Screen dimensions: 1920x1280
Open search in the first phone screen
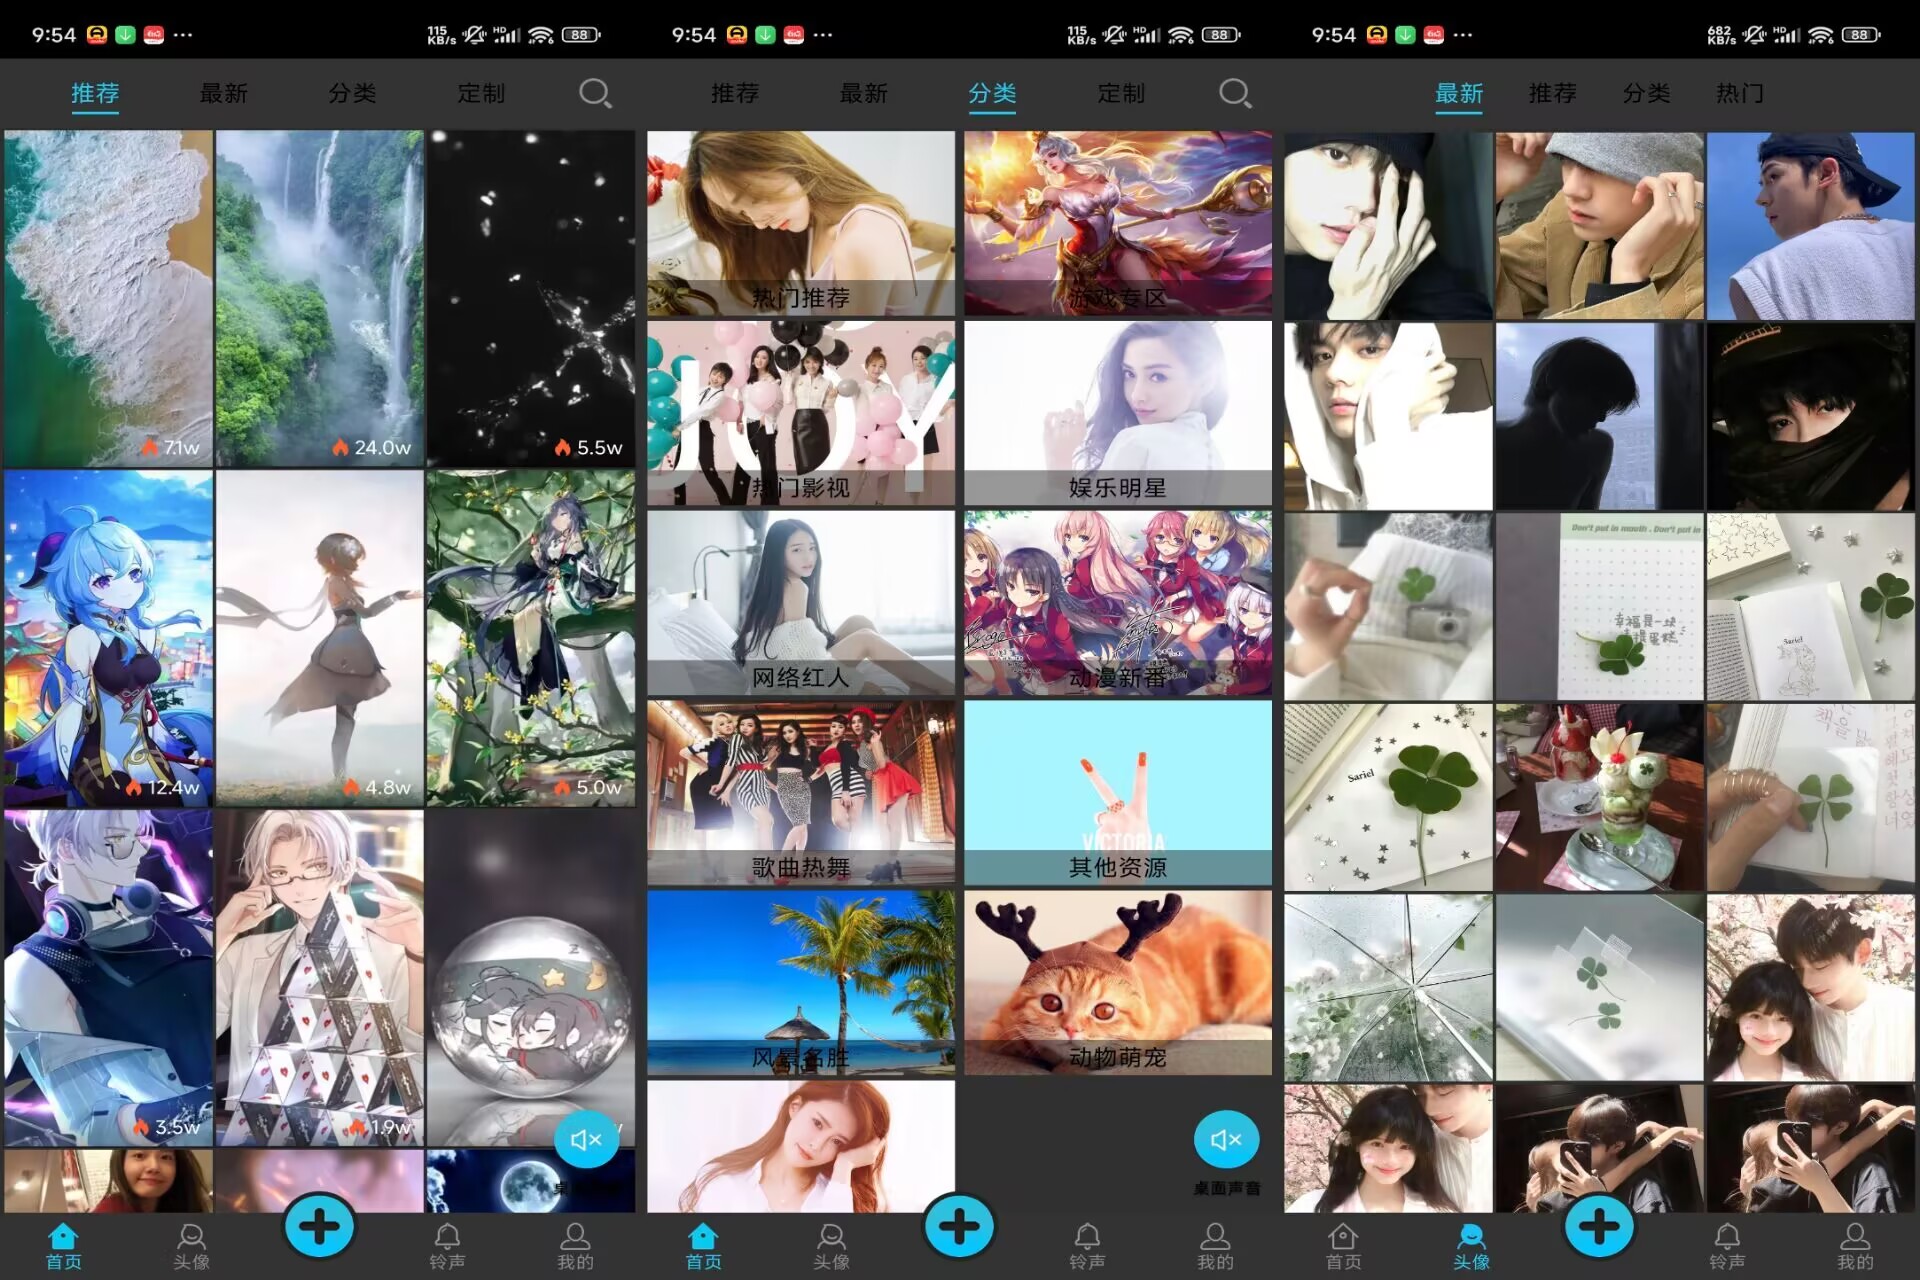pos(595,94)
